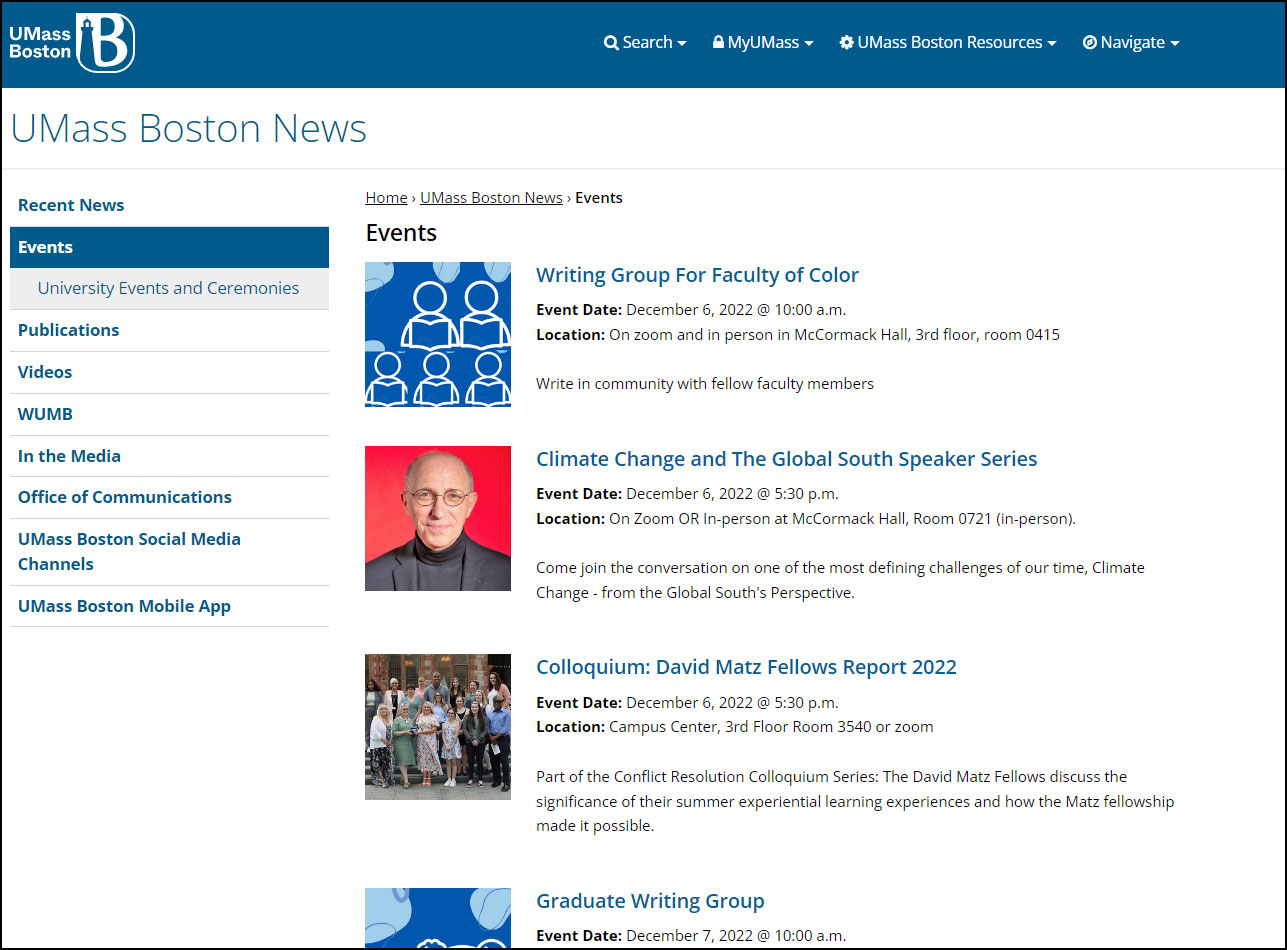Open Climate Change and Global South Speaker Series
1287x950 pixels.
786,459
